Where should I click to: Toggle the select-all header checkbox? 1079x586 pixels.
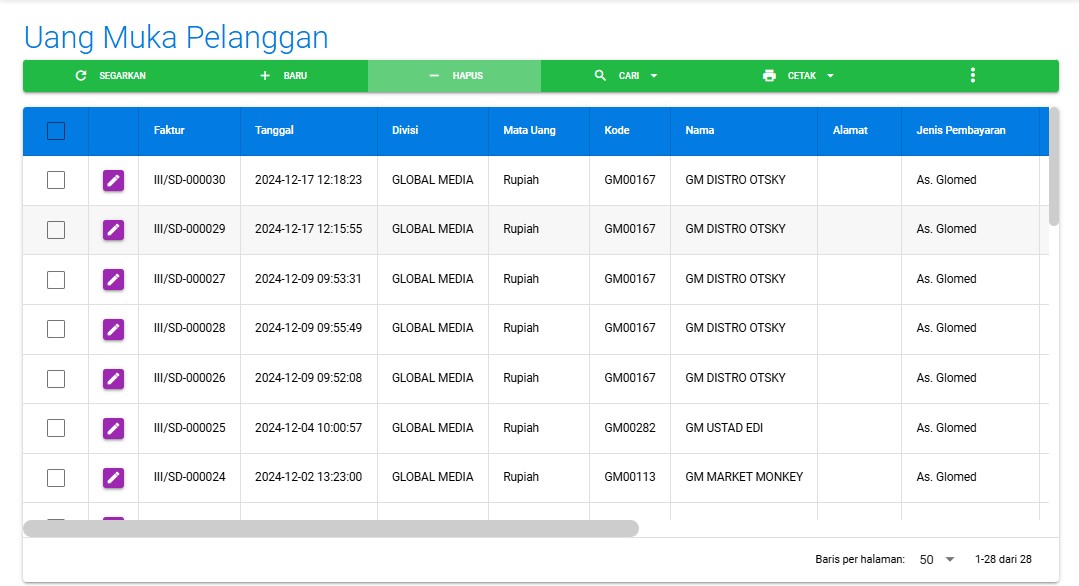(x=56, y=131)
